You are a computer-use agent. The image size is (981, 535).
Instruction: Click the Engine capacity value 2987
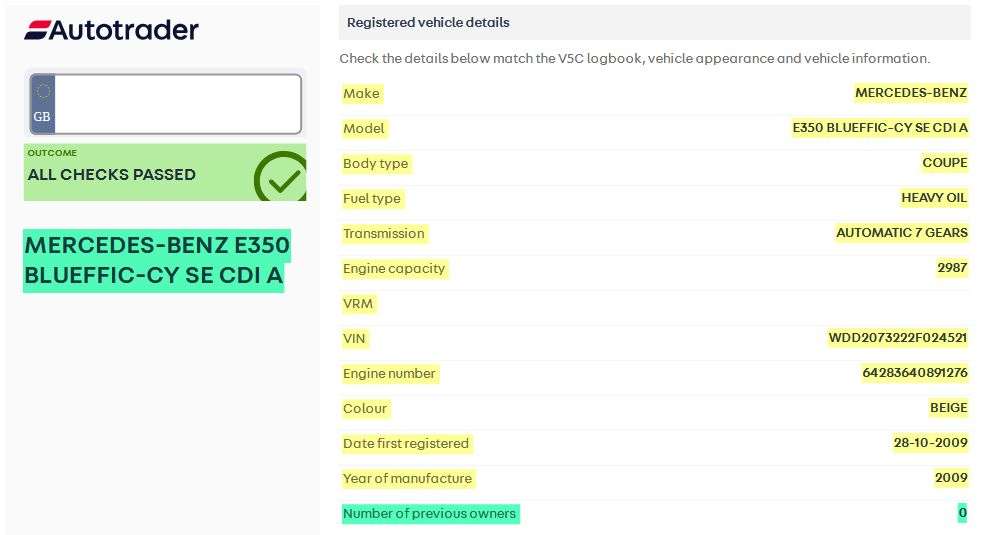(x=952, y=268)
